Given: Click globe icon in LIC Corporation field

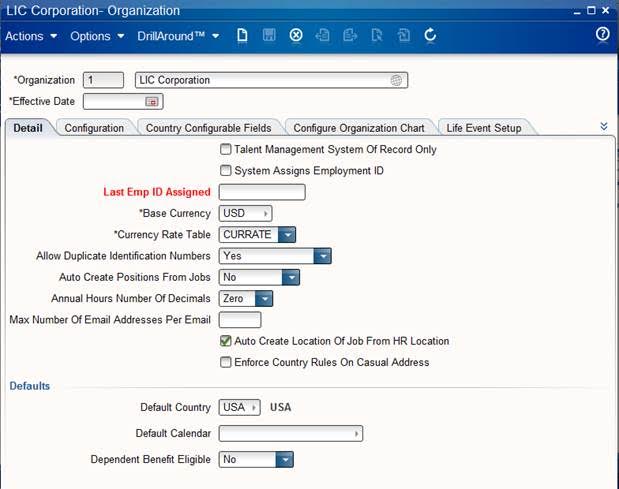Looking at the screenshot, I should tap(396, 80).
